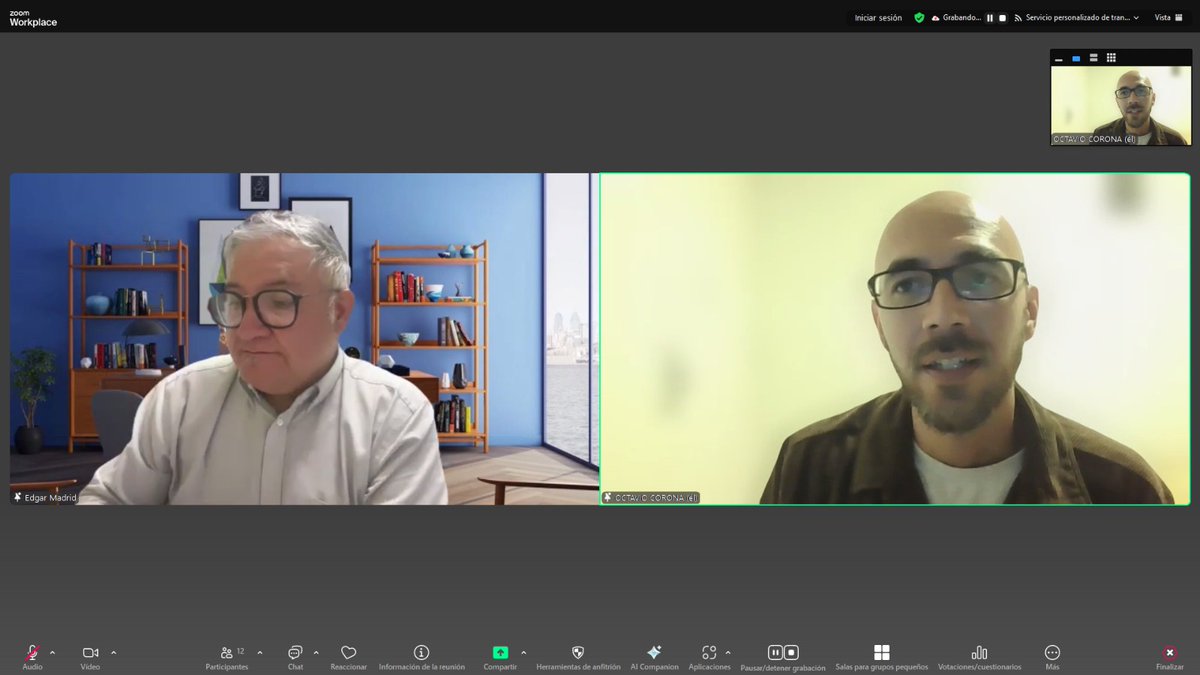Show Información de la reunión

pos(421,656)
